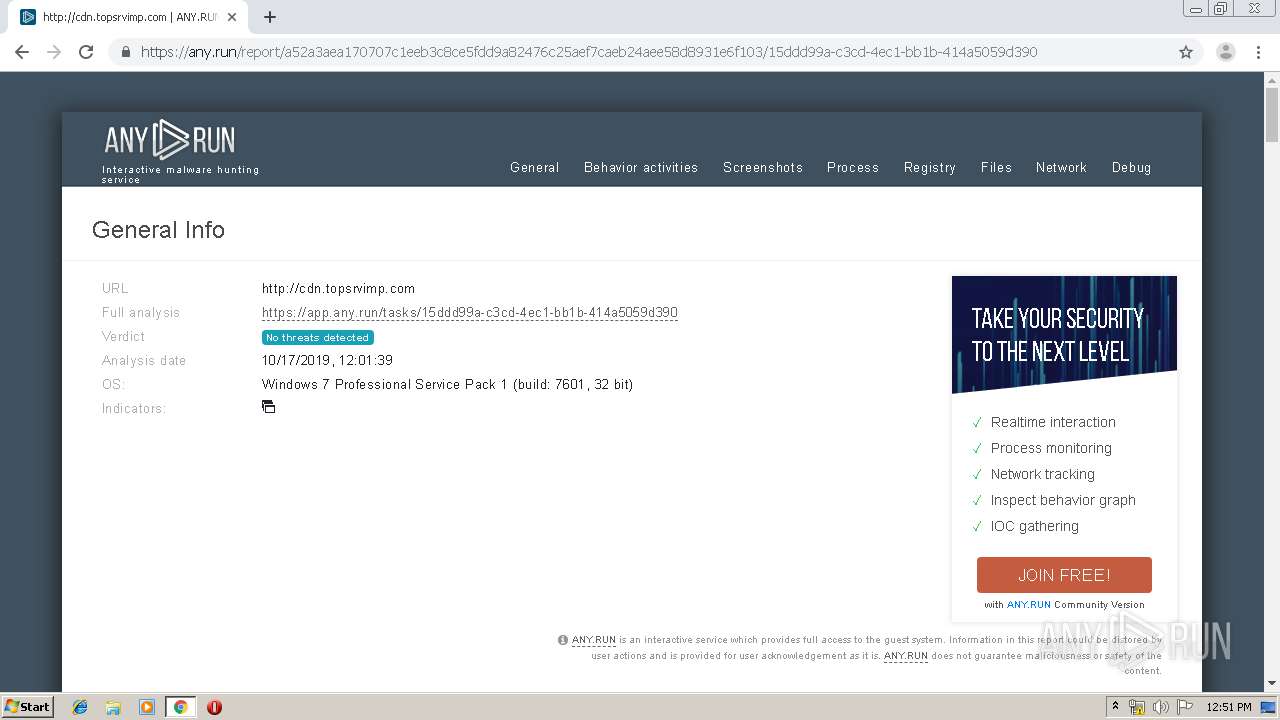Click the ANY.RUN logo
1280x720 pixels.
point(170,141)
